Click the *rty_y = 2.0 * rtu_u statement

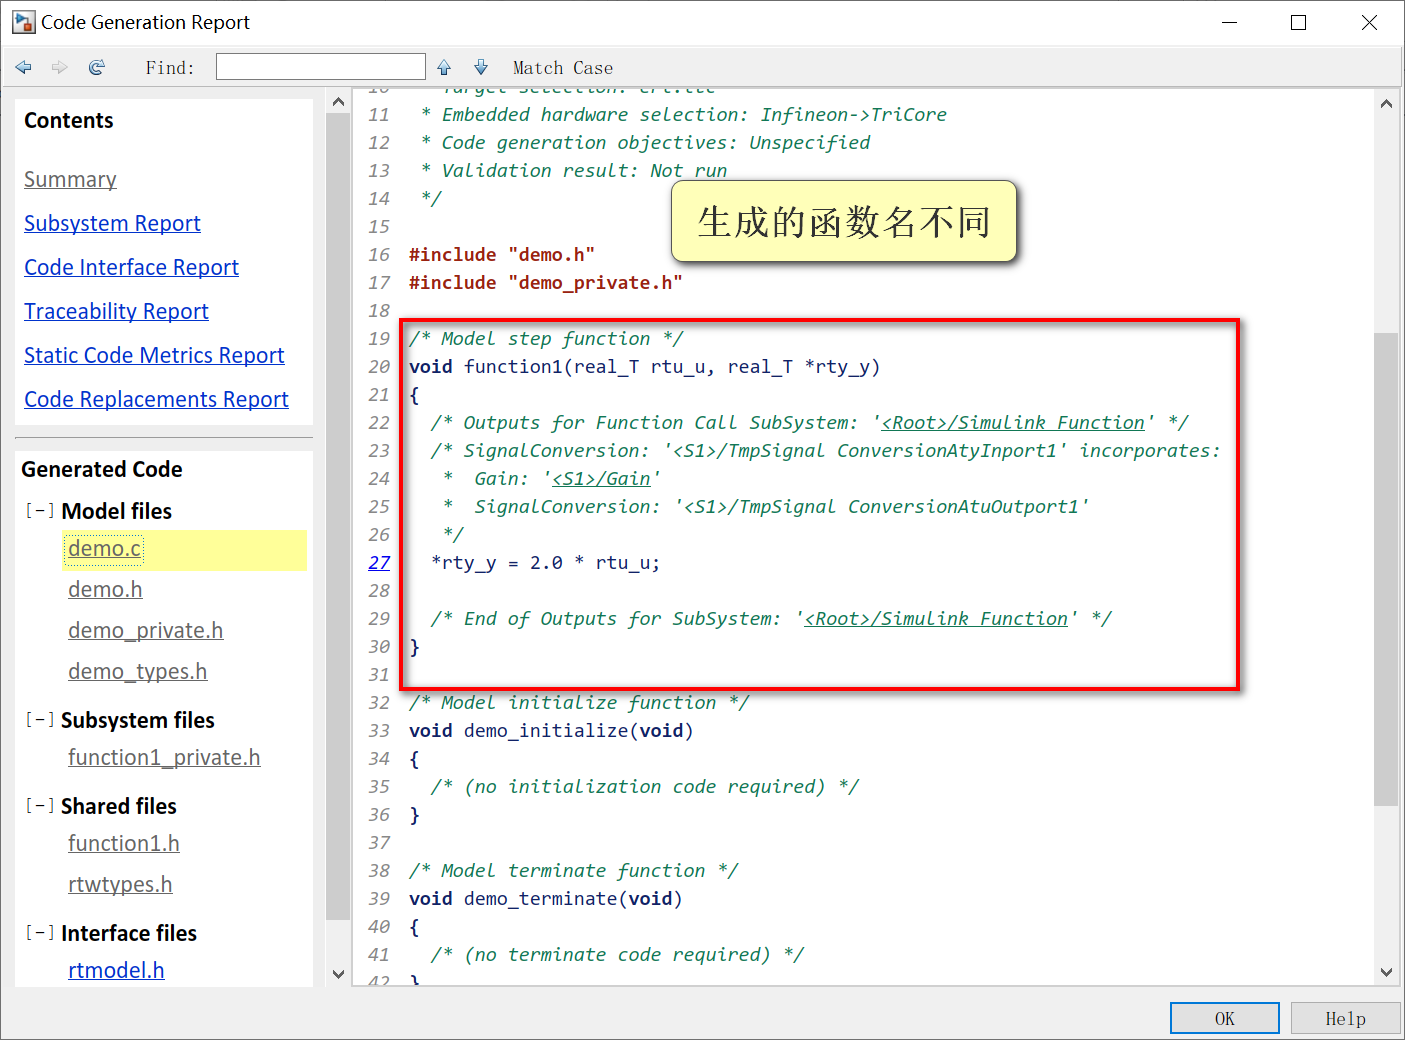(x=546, y=563)
